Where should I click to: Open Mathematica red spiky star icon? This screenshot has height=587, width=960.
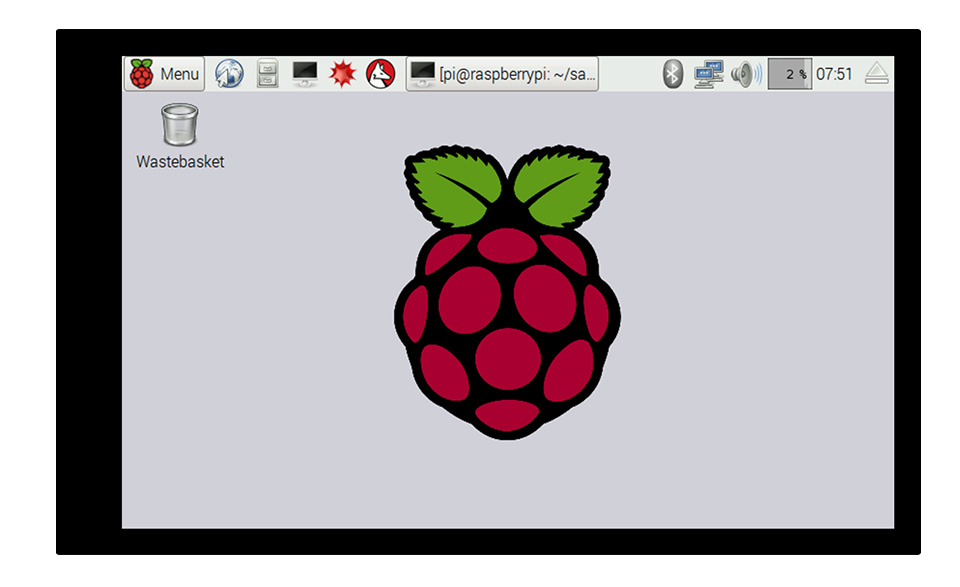tap(342, 74)
